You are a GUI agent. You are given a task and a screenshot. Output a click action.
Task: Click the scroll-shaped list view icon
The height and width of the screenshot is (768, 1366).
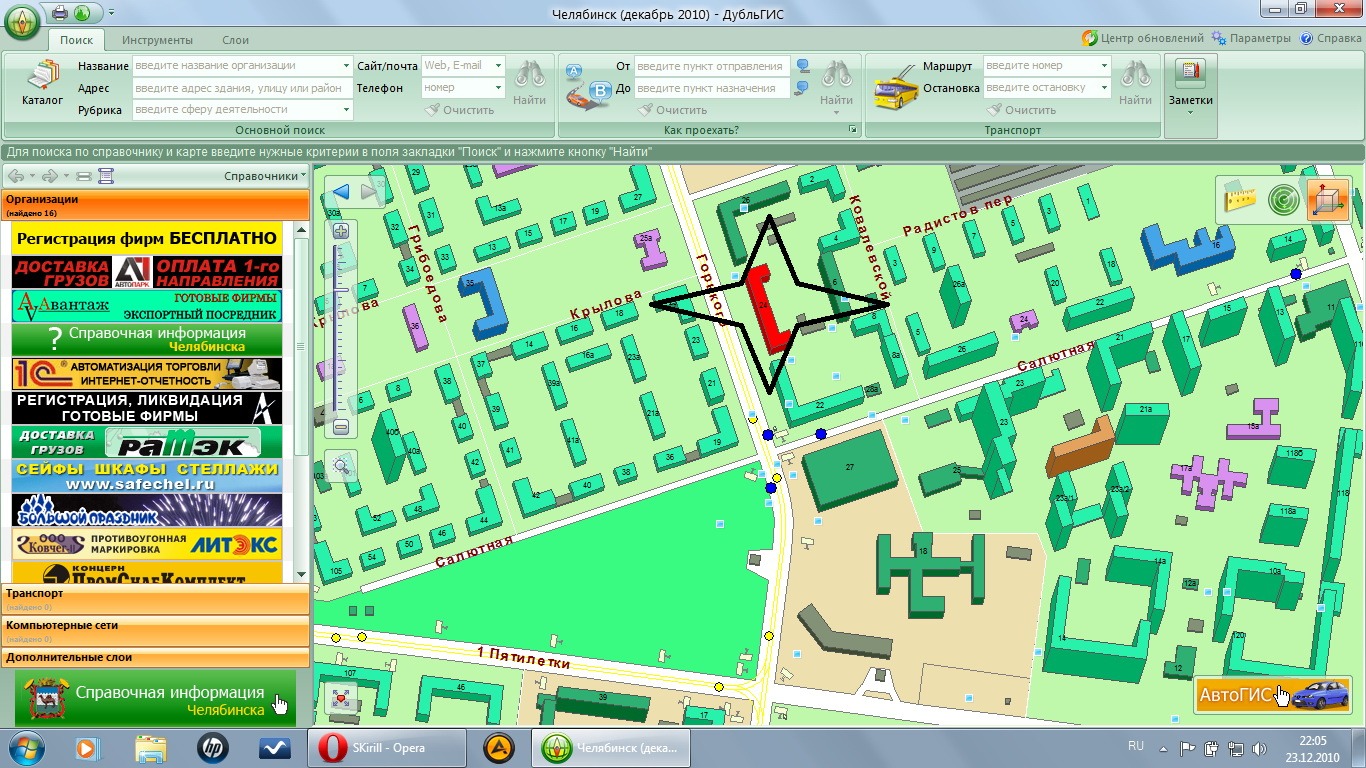(x=106, y=177)
